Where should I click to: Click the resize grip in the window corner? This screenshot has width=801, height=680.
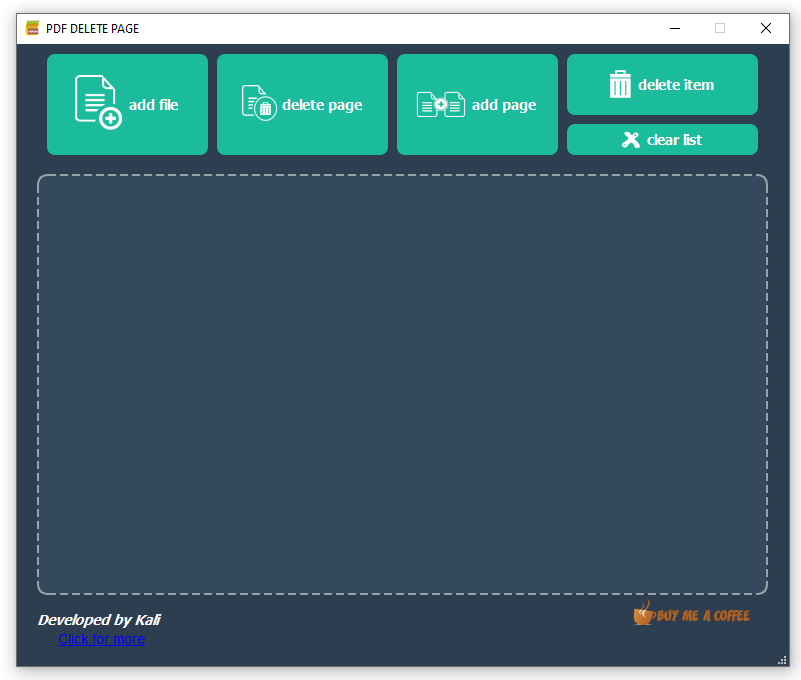782,660
